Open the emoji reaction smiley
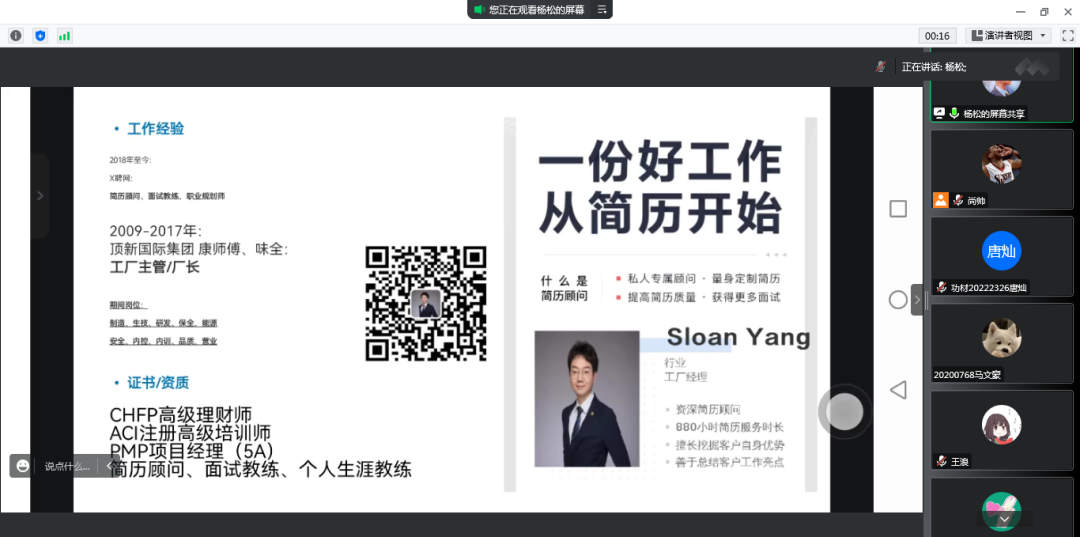 click(x=22, y=466)
